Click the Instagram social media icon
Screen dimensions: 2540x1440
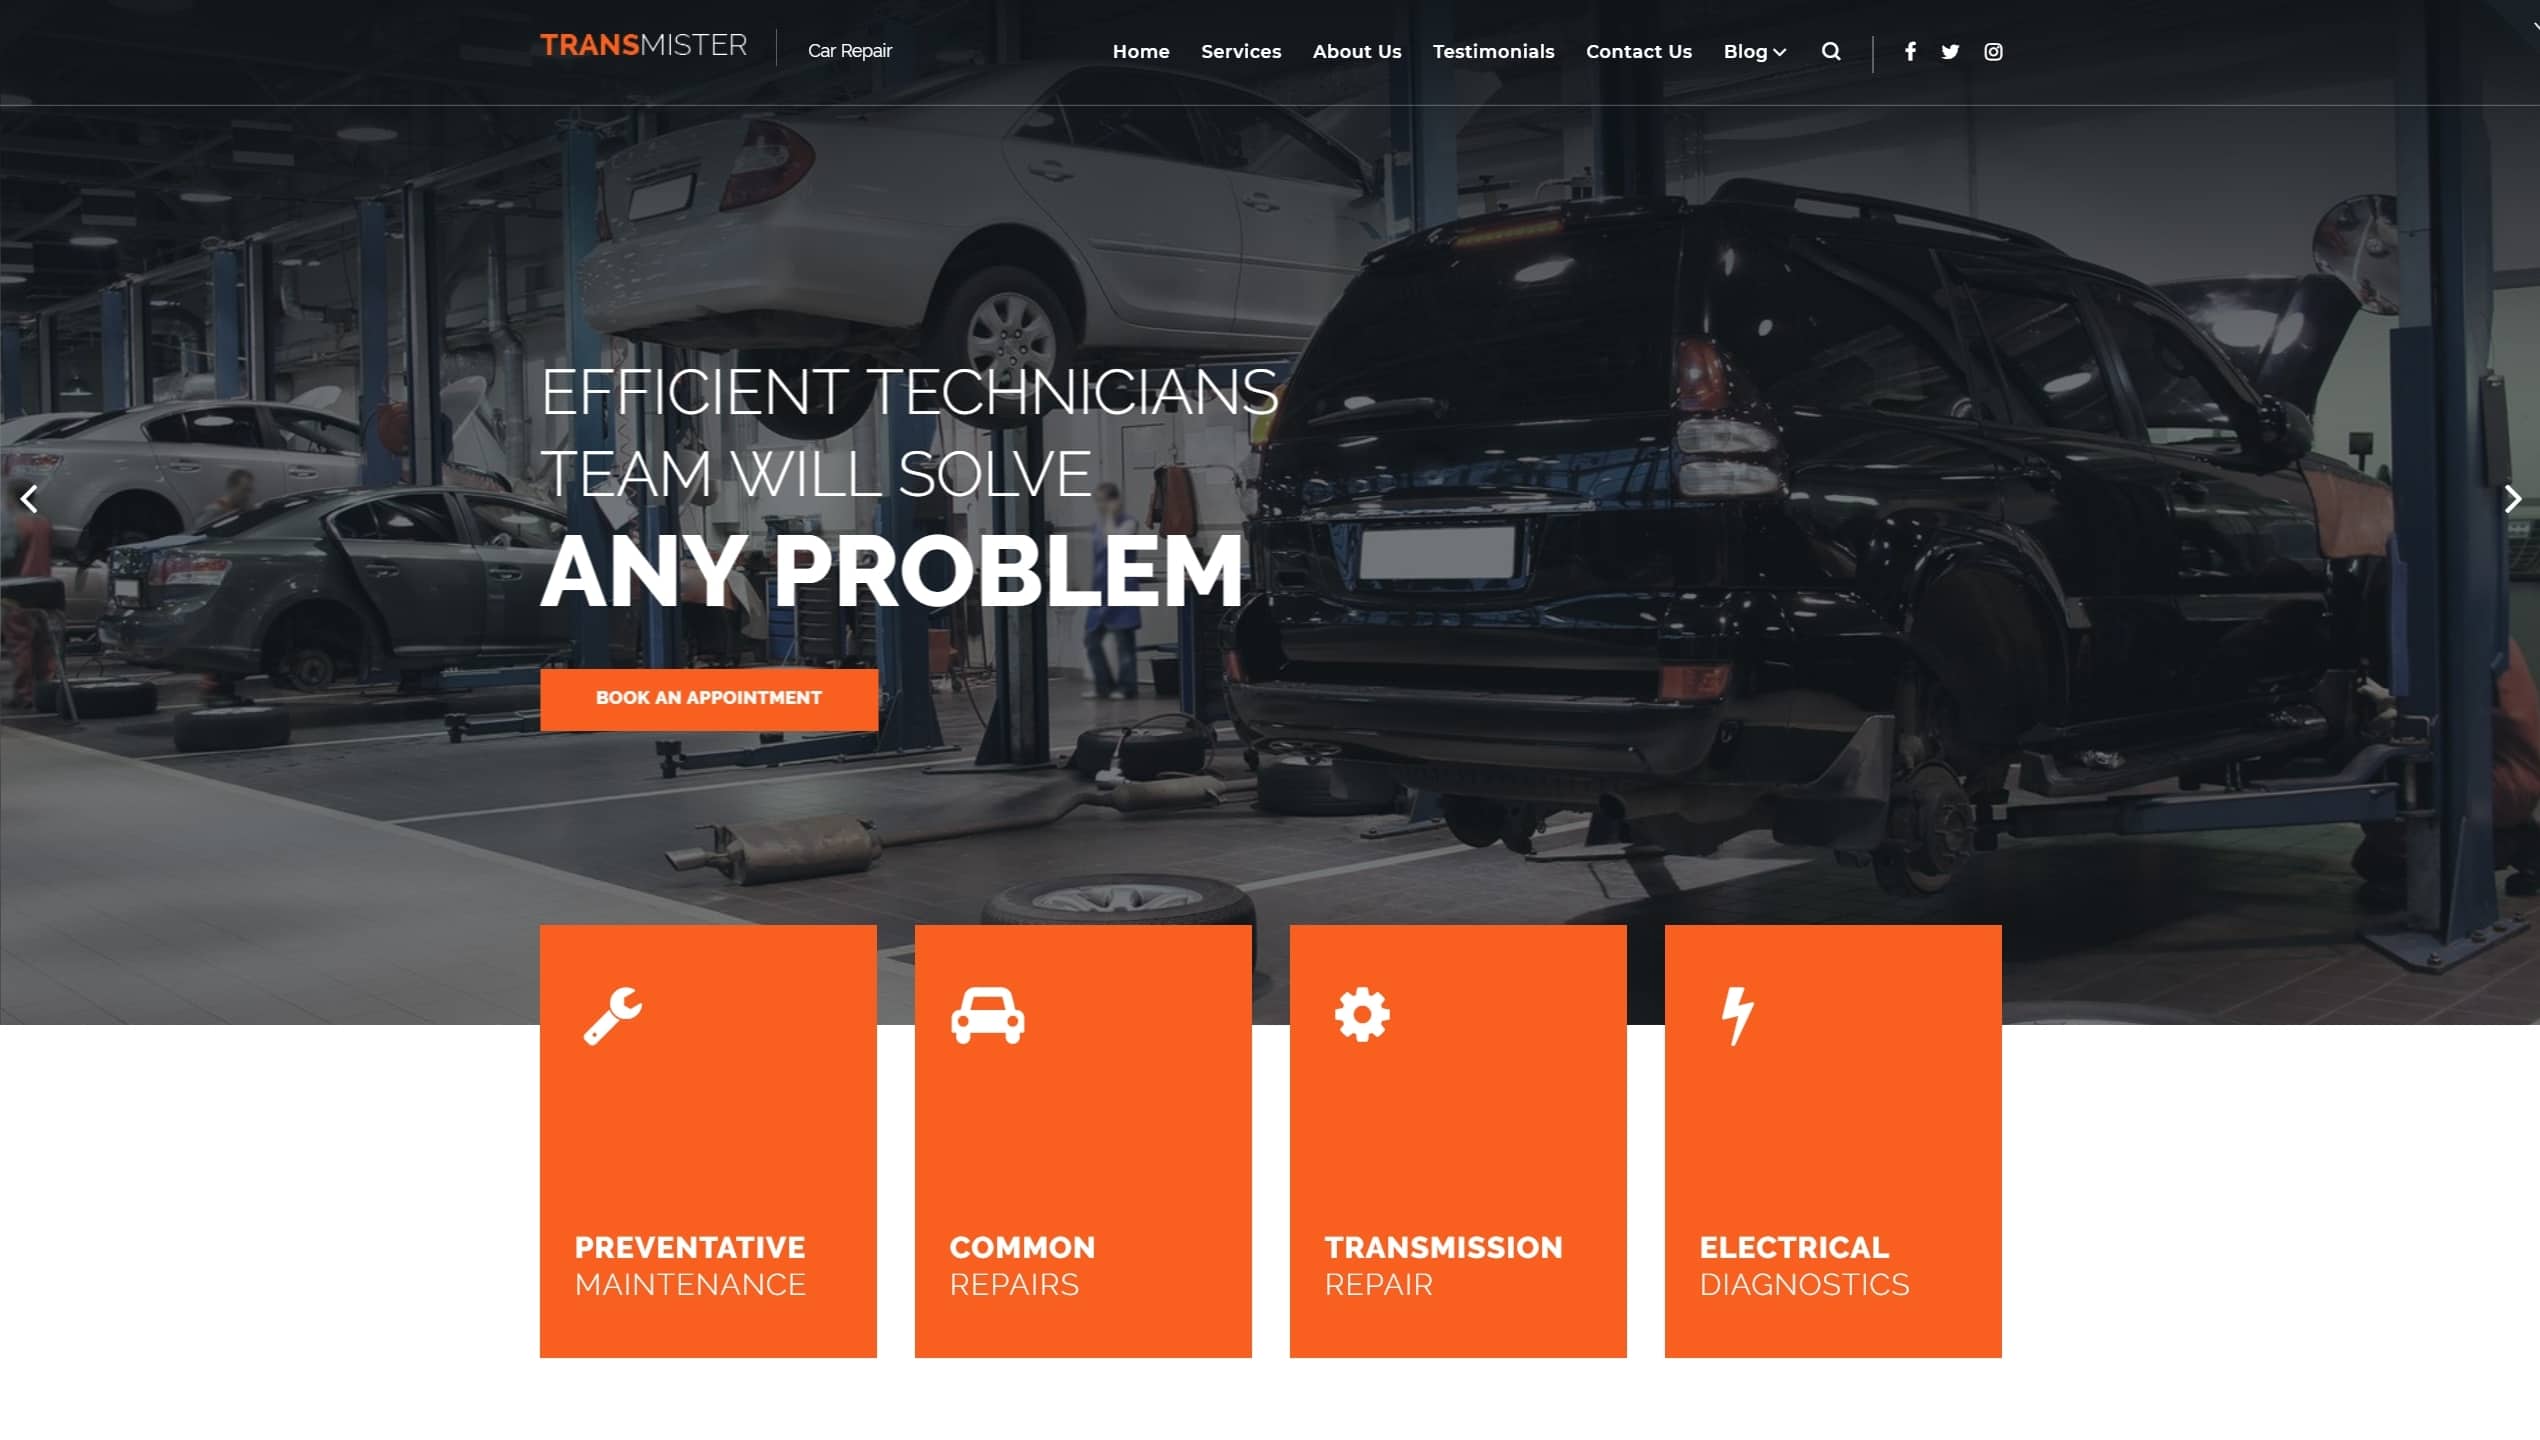[1992, 49]
